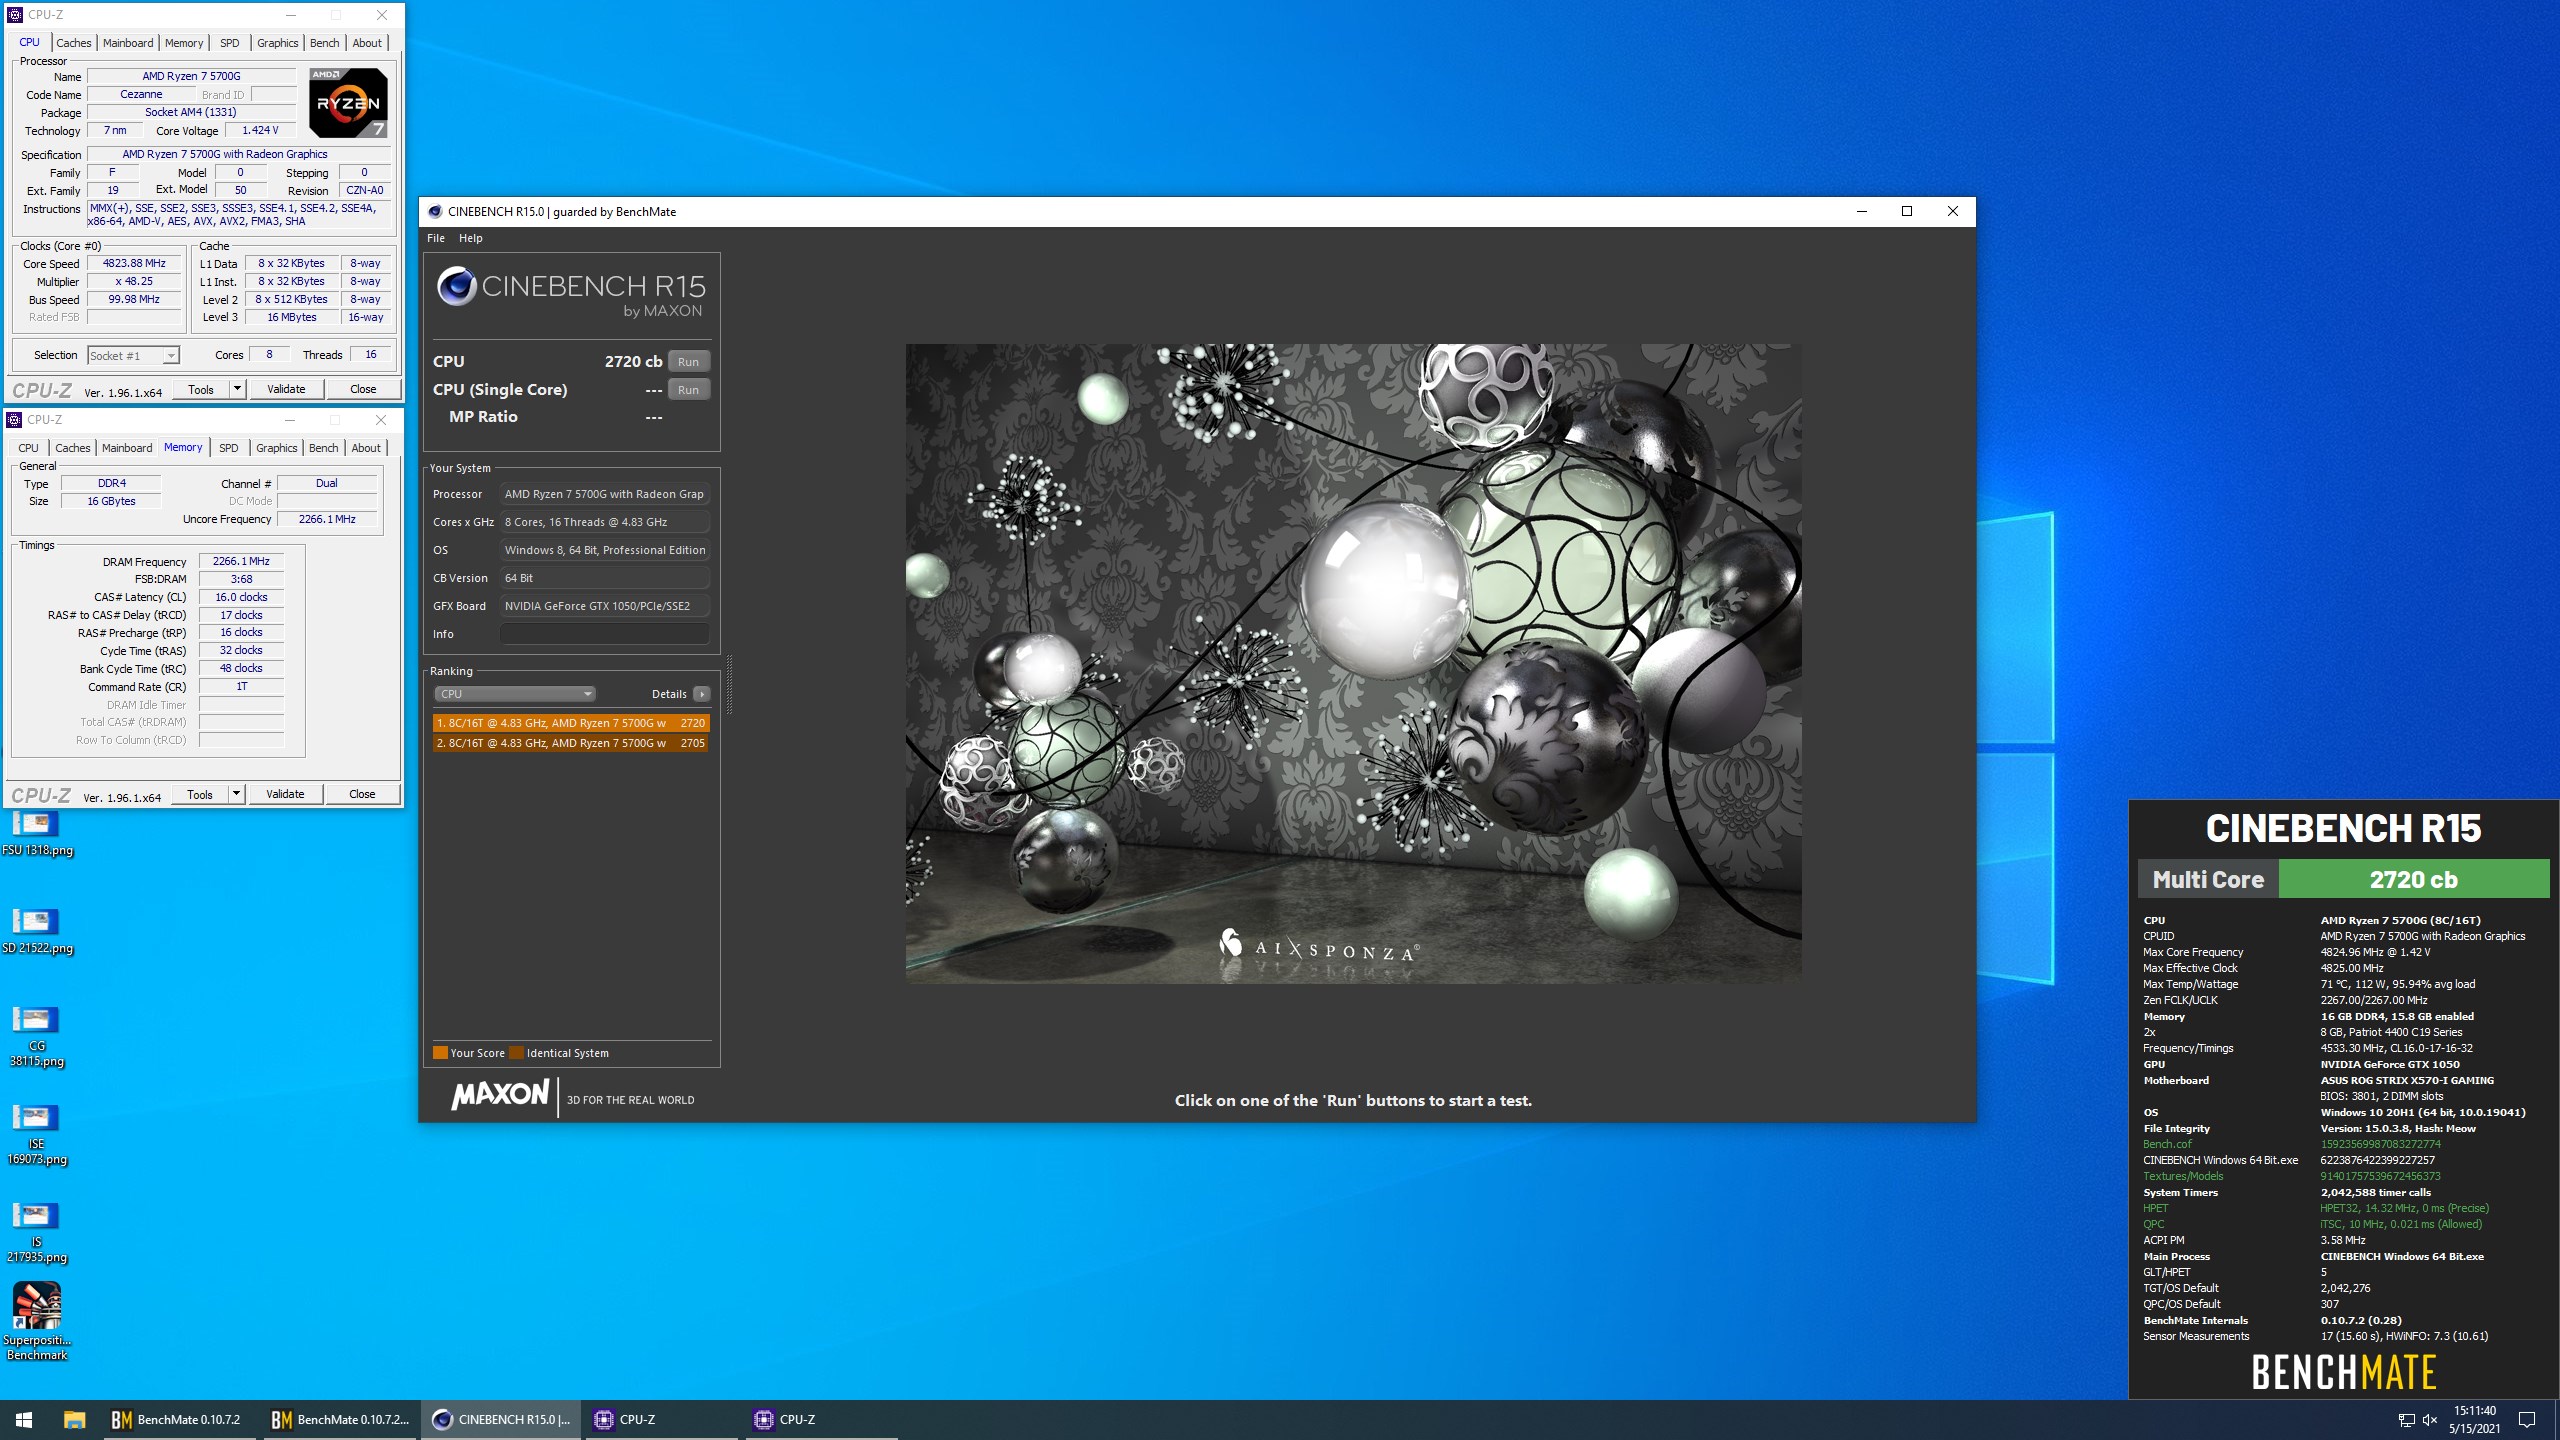Open ISE 169073.png desktop file
Screen dimensions: 2560x1440
tap(37, 1135)
